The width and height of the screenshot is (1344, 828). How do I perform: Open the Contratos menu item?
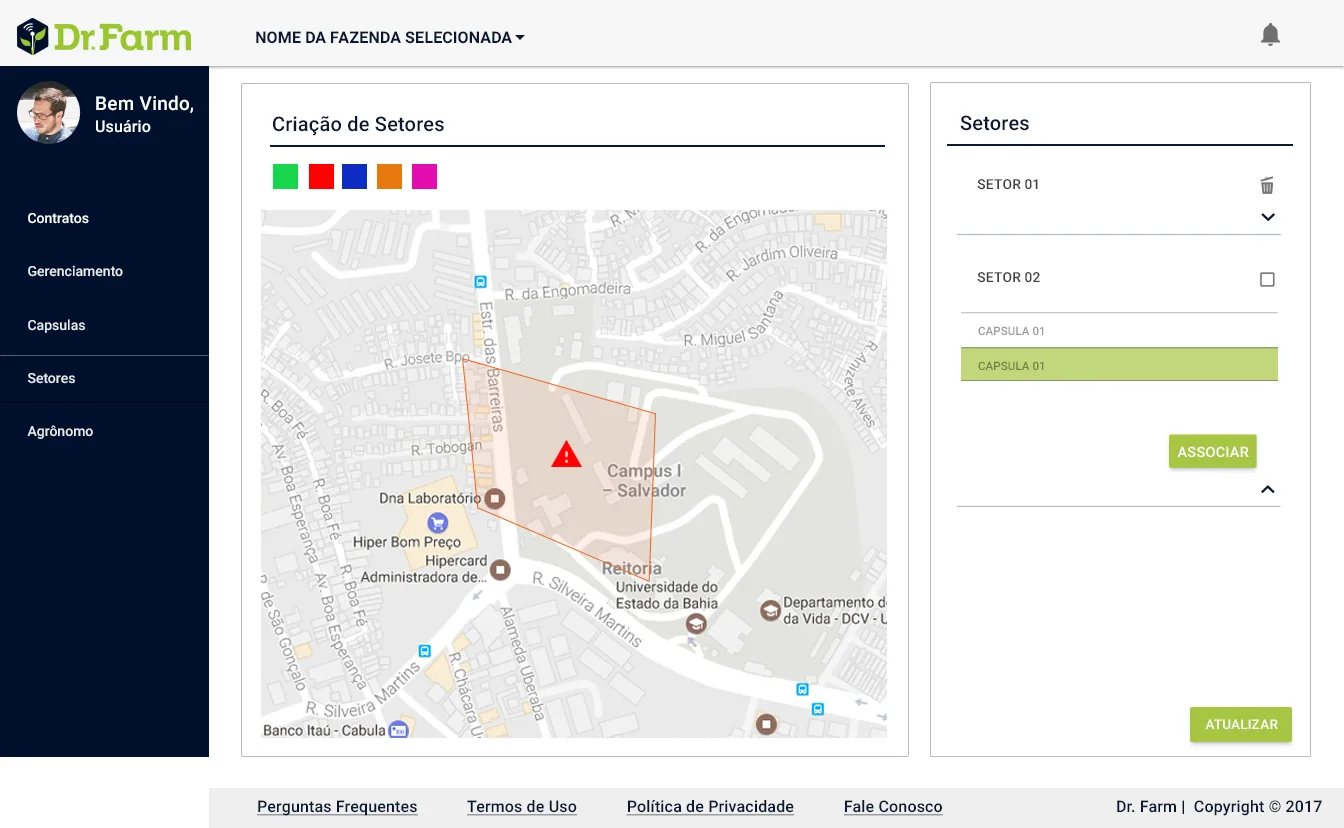(58, 218)
